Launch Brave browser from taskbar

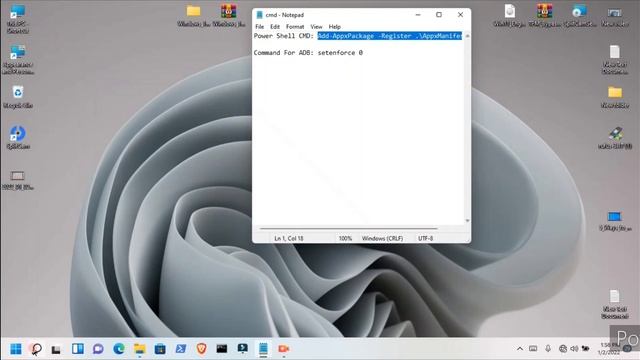pyautogui.click(x=201, y=349)
